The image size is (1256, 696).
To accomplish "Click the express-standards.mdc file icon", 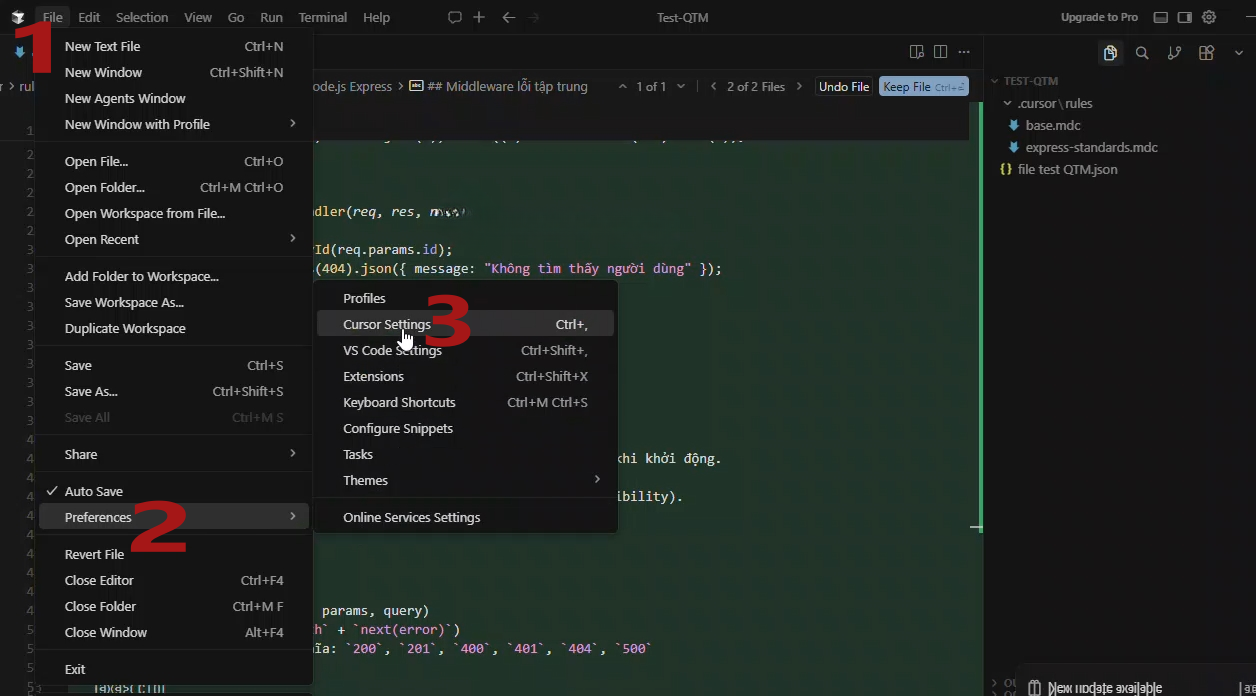I will click(1015, 147).
